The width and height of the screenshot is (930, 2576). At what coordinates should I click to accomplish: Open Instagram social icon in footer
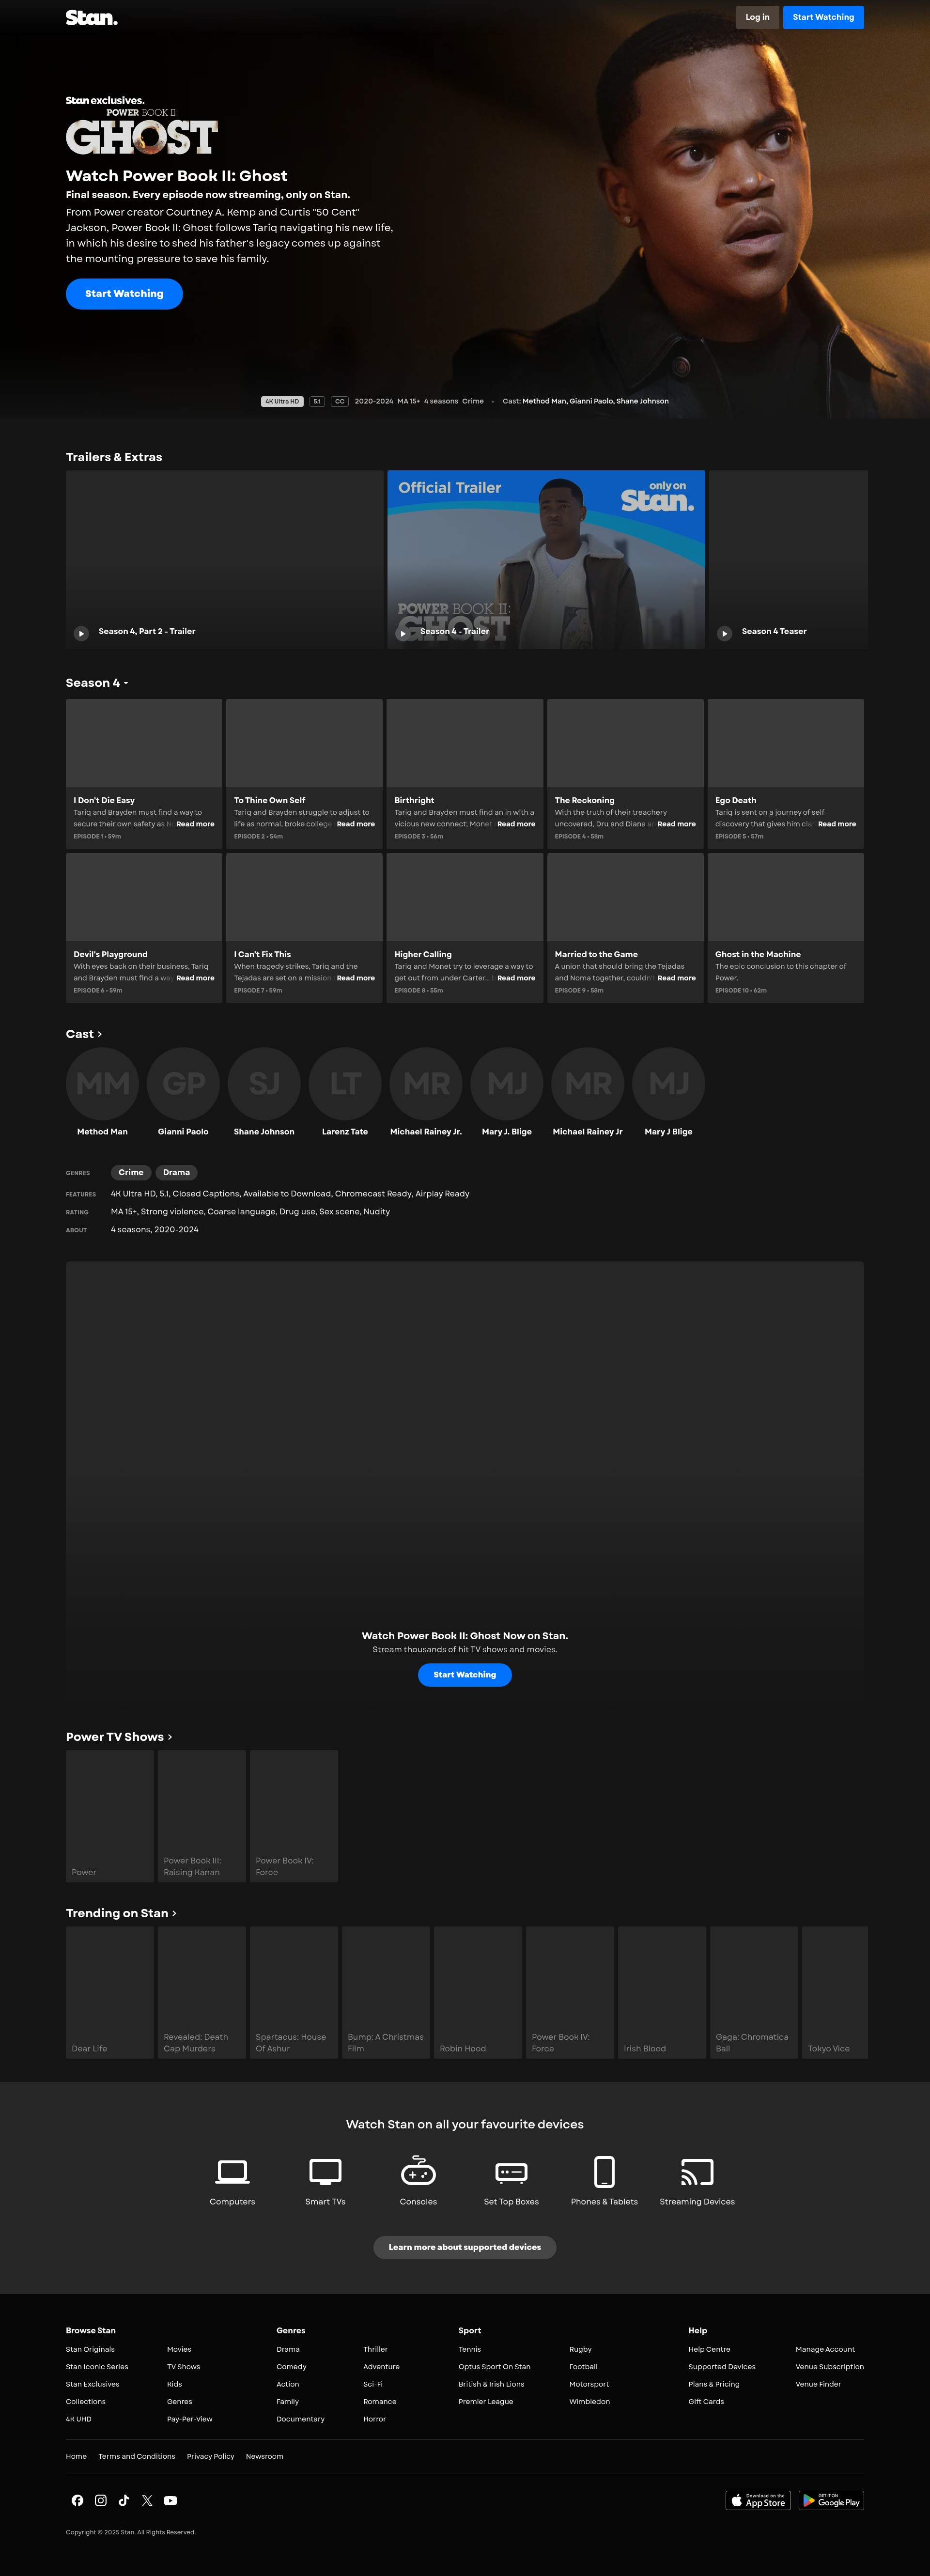pos(101,2500)
